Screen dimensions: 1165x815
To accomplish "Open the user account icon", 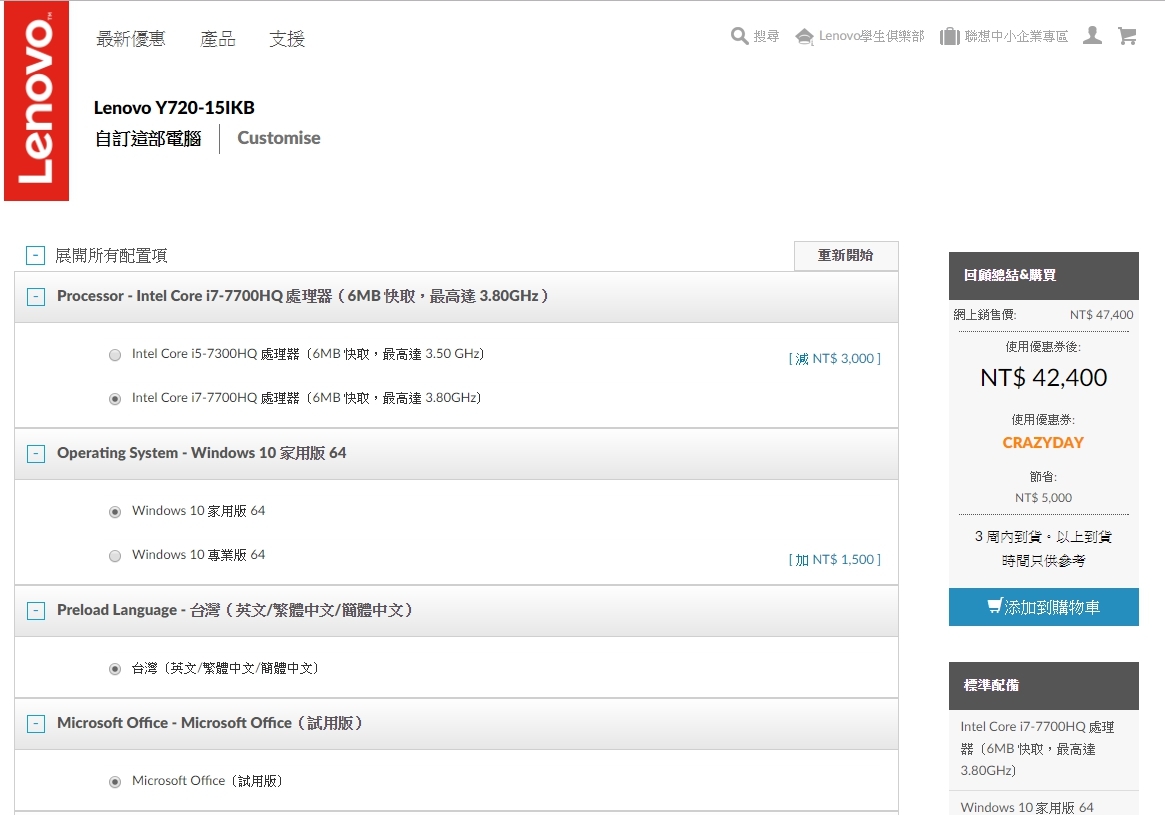I will tap(1092, 36).
